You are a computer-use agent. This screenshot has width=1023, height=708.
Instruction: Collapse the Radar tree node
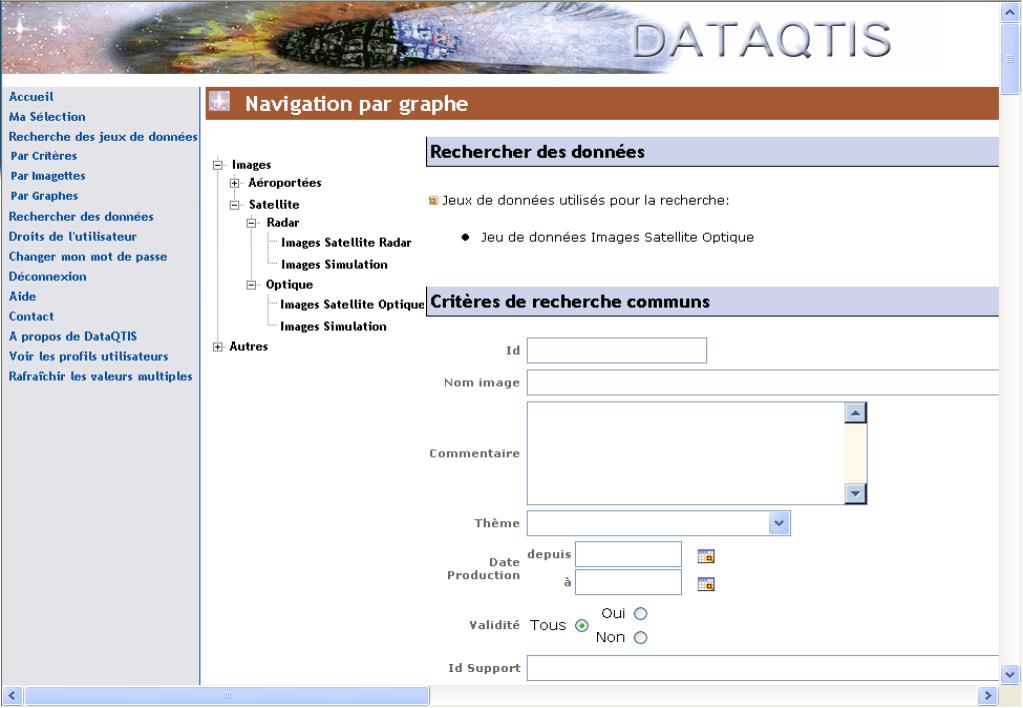(x=251, y=223)
